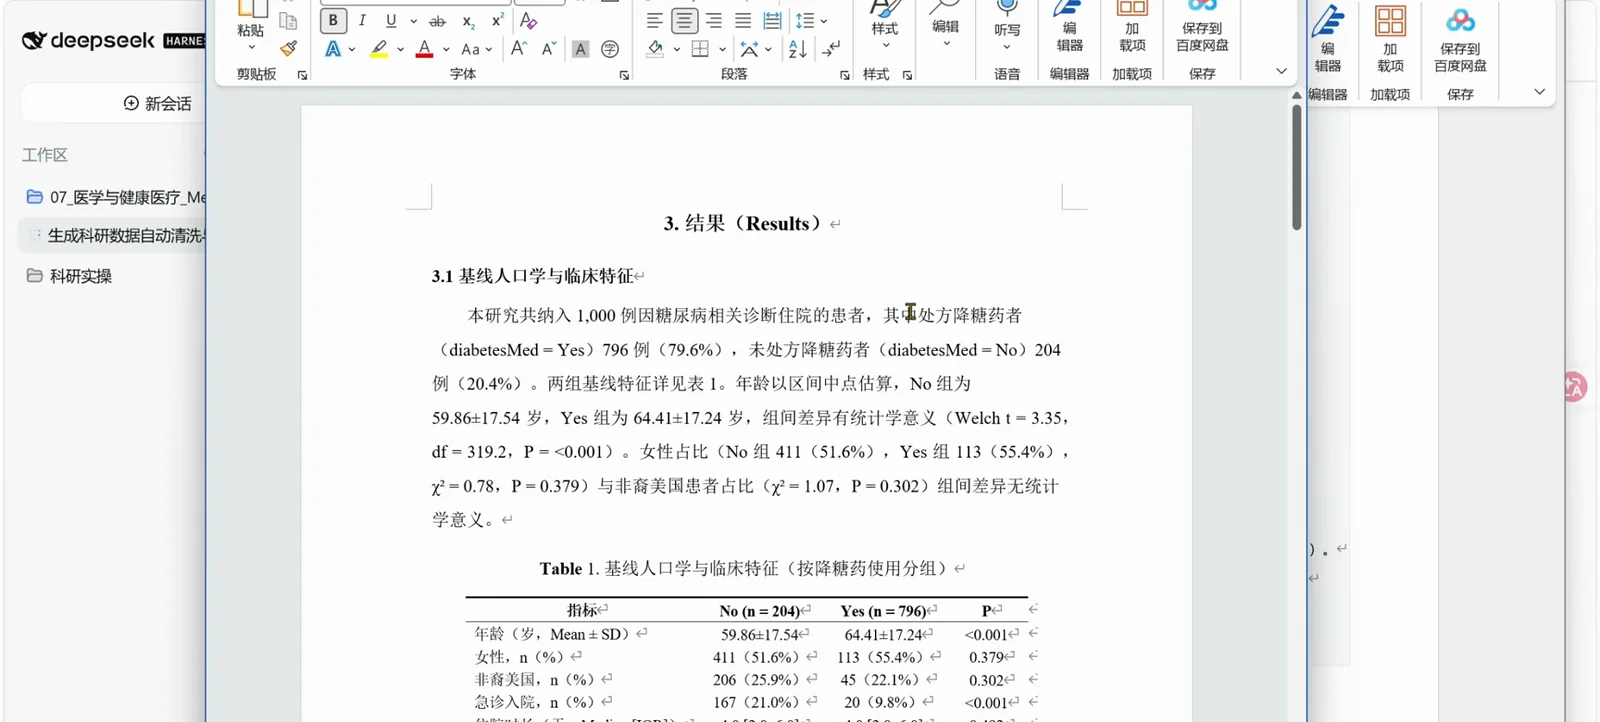
Task: Click the Copy icon in clipboard group
Action: (288, 21)
